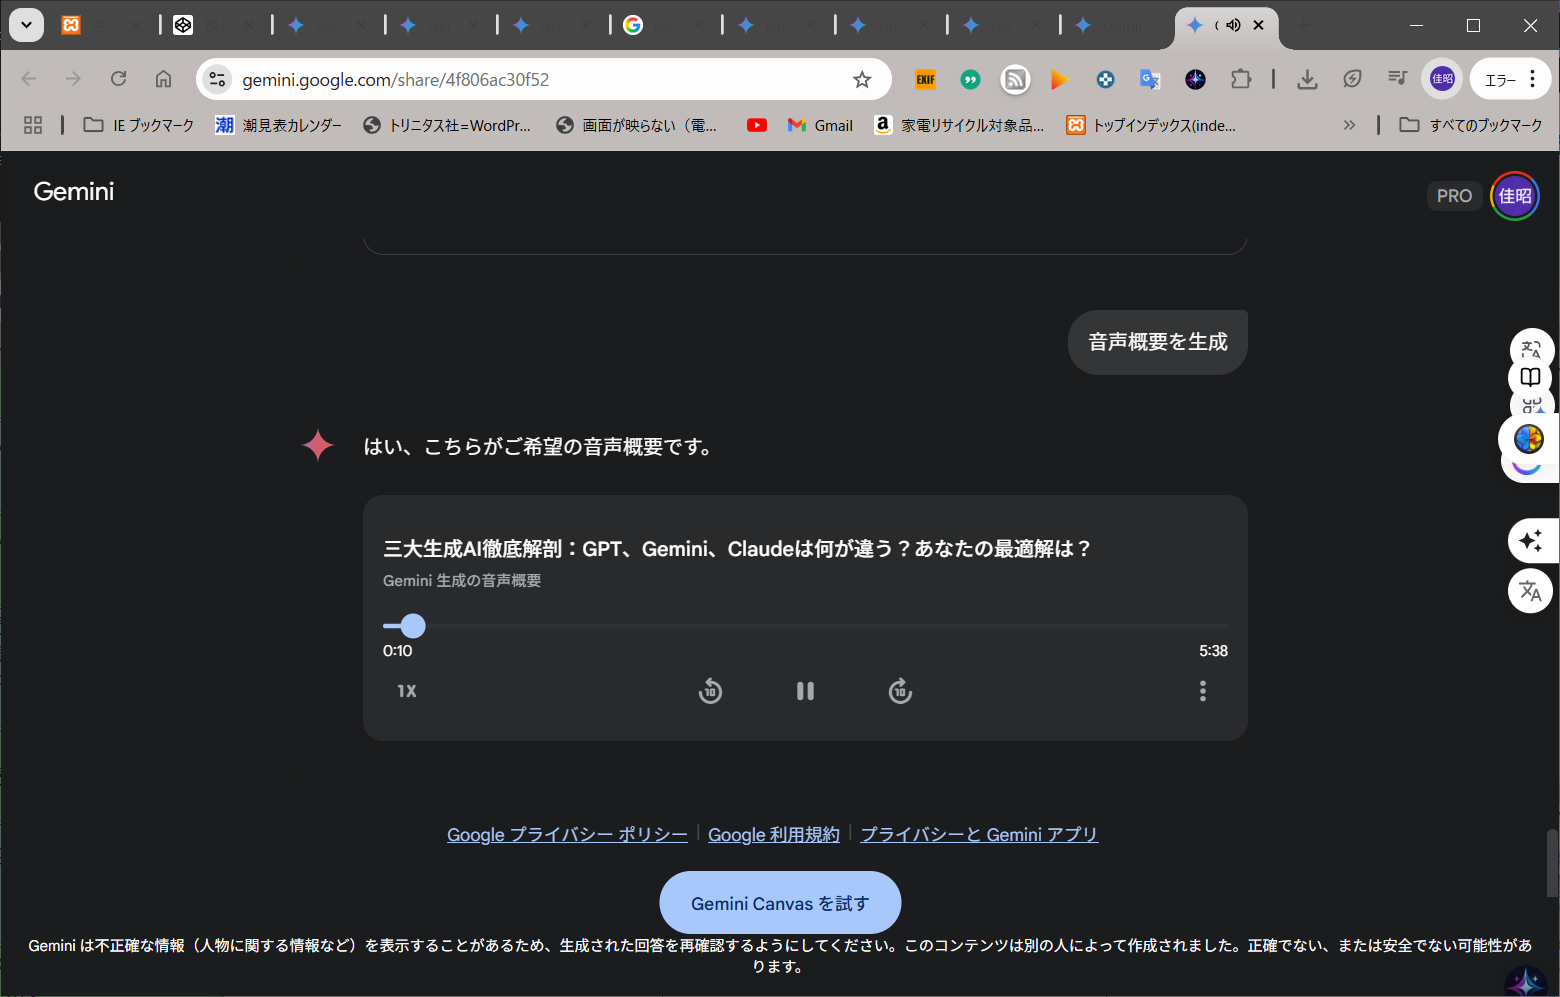Open the dark purple star extension

point(1195,79)
